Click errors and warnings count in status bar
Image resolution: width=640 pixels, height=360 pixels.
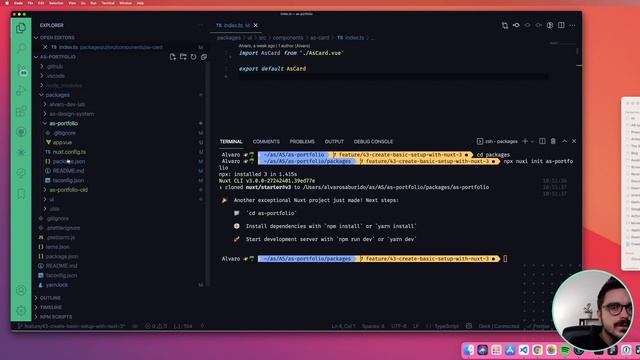(156, 326)
